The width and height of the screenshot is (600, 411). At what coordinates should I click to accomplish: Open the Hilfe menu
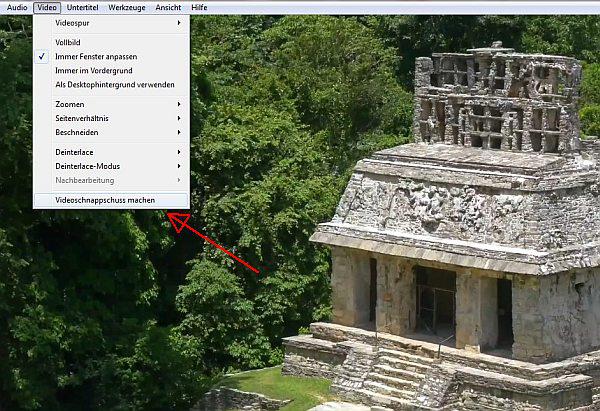[x=199, y=7]
